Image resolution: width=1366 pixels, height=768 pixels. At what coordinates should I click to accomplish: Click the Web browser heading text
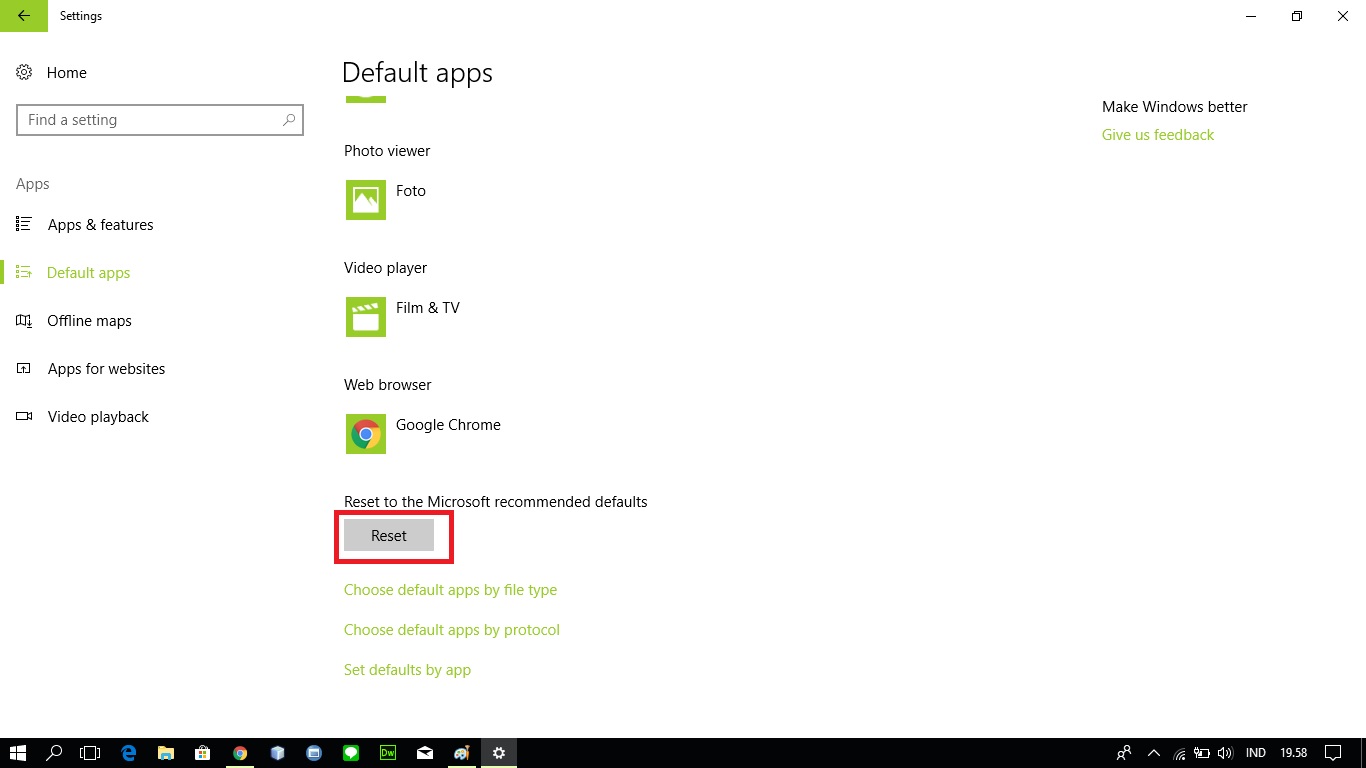click(388, 385)
